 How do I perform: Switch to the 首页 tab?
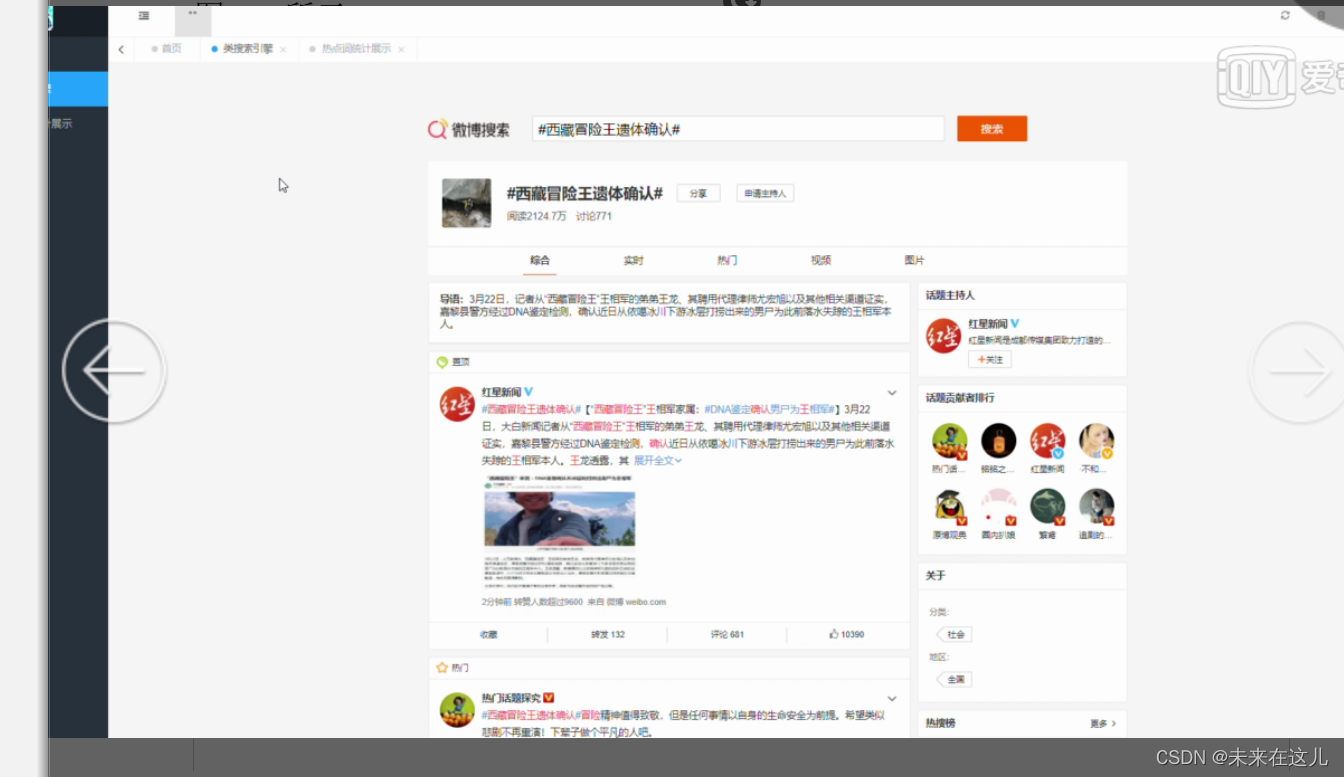[x=166, y=49]
